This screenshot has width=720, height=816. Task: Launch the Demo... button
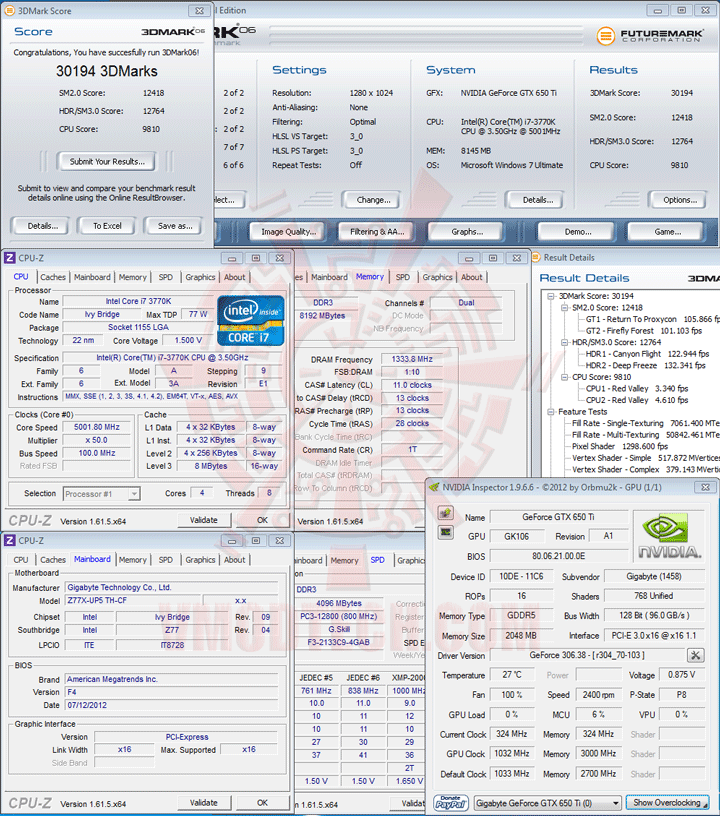coord(577,232)
